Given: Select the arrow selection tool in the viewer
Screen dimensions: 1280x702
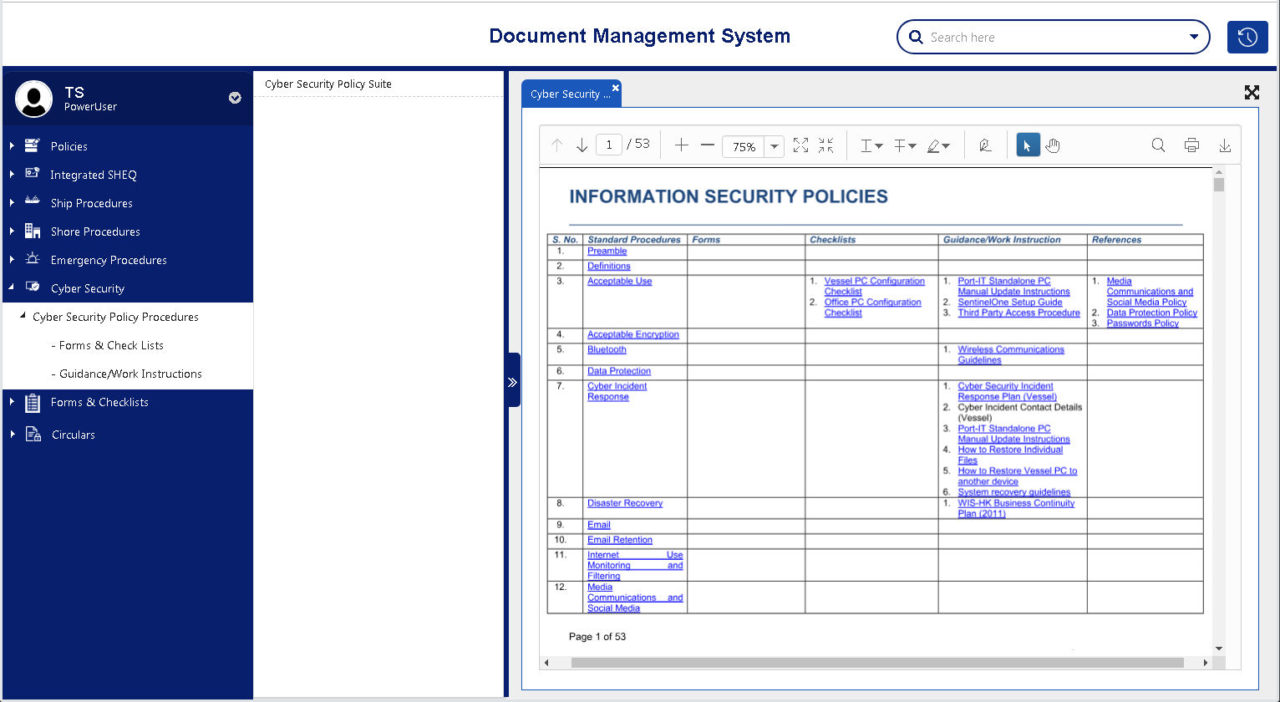Looking at the screenshot, I should pyautogui.click(x=1028, y=144).
